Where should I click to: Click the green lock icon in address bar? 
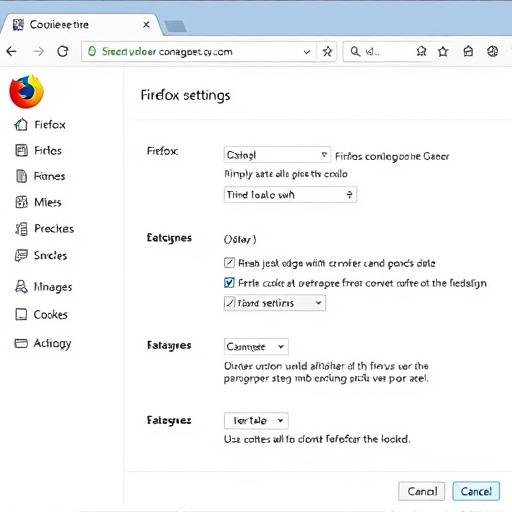tap(92, 51)
